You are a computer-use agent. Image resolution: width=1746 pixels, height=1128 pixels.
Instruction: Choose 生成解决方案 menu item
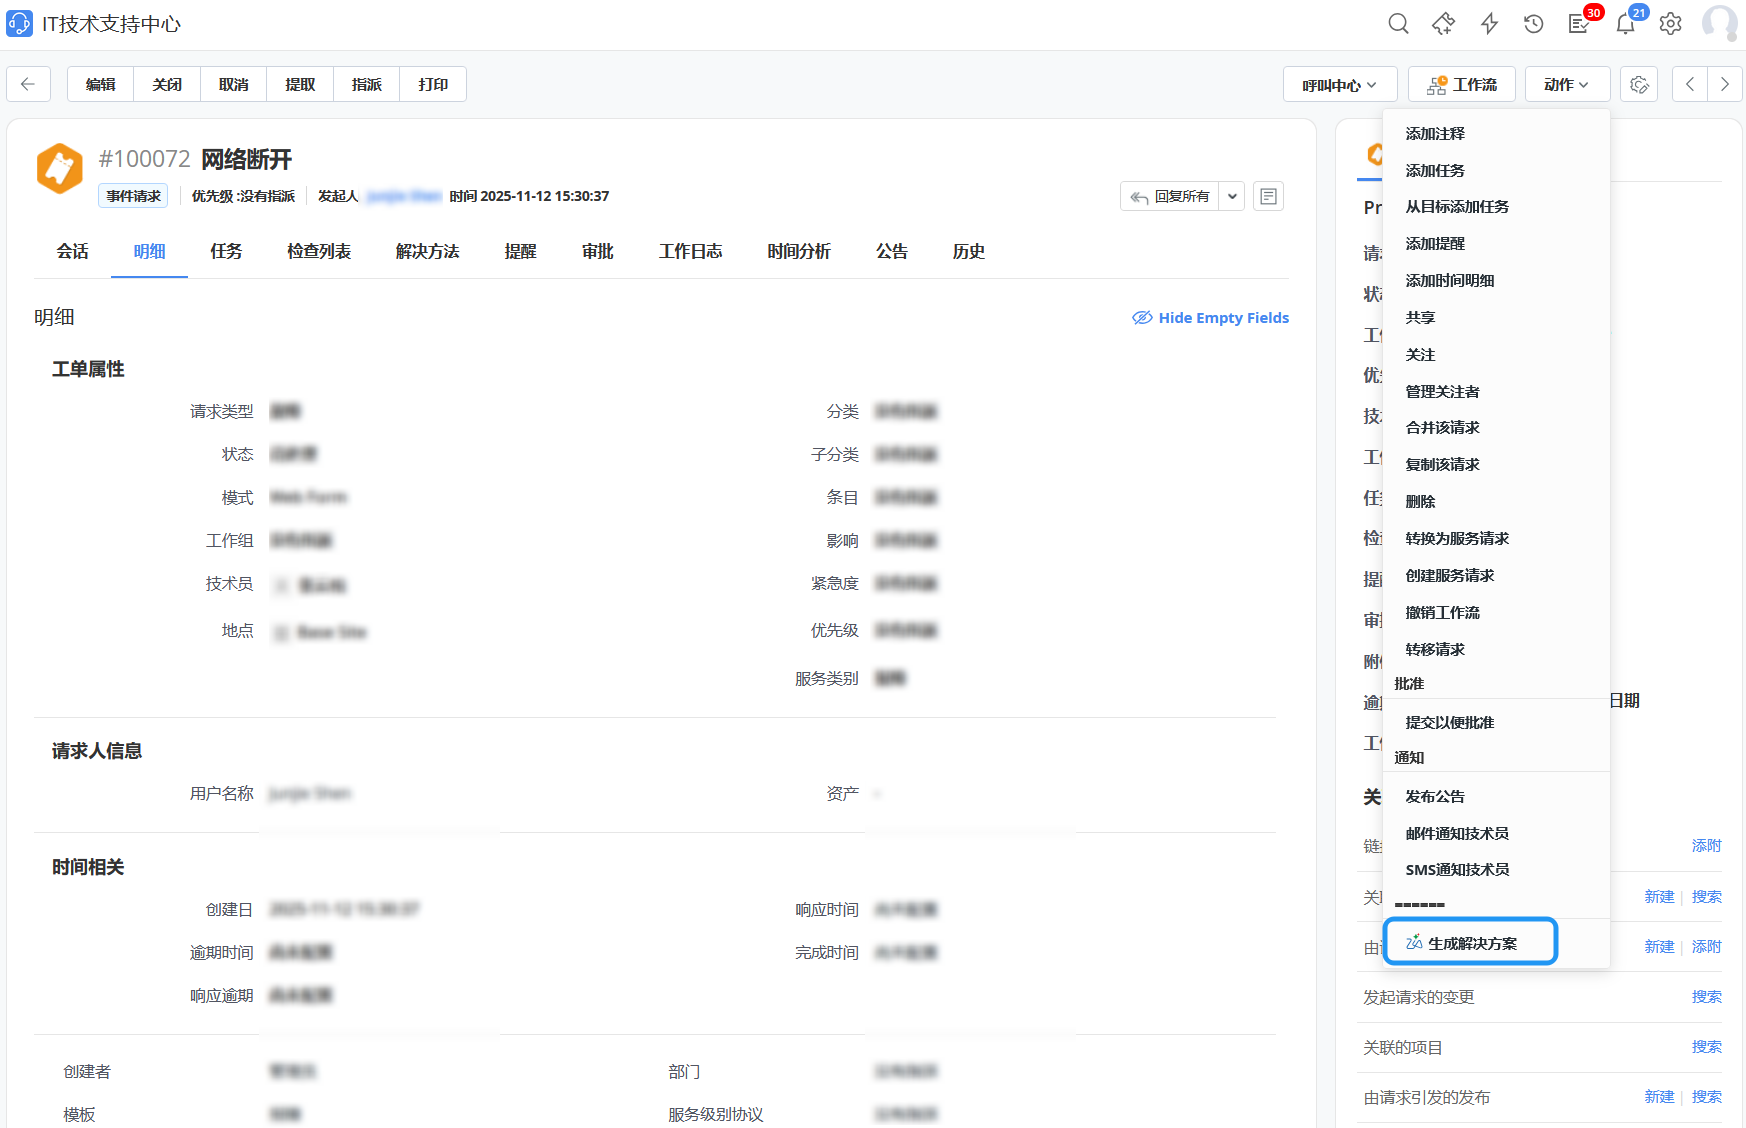pos(1471,943)
